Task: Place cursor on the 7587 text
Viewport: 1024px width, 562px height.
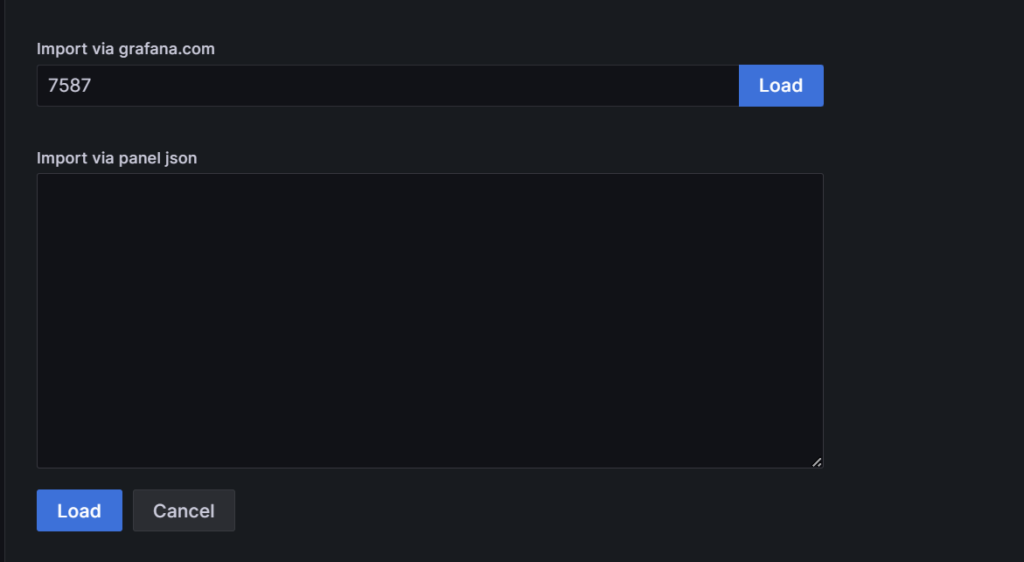Action: click(70, 86)
